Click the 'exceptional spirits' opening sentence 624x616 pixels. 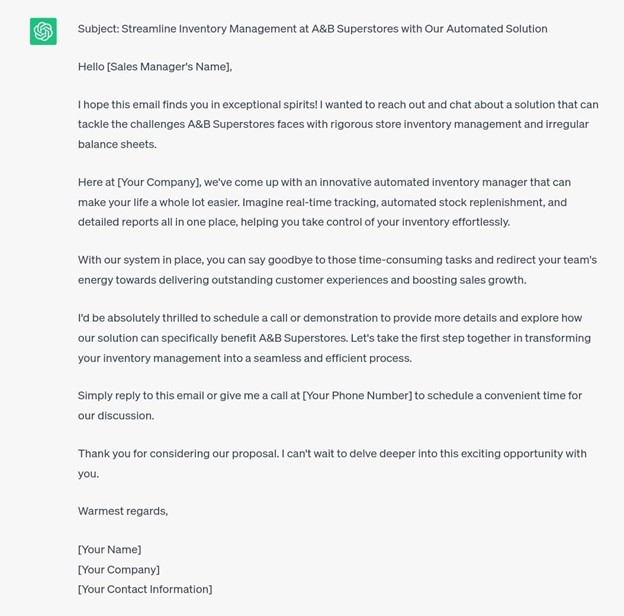(x=198, y=105)
